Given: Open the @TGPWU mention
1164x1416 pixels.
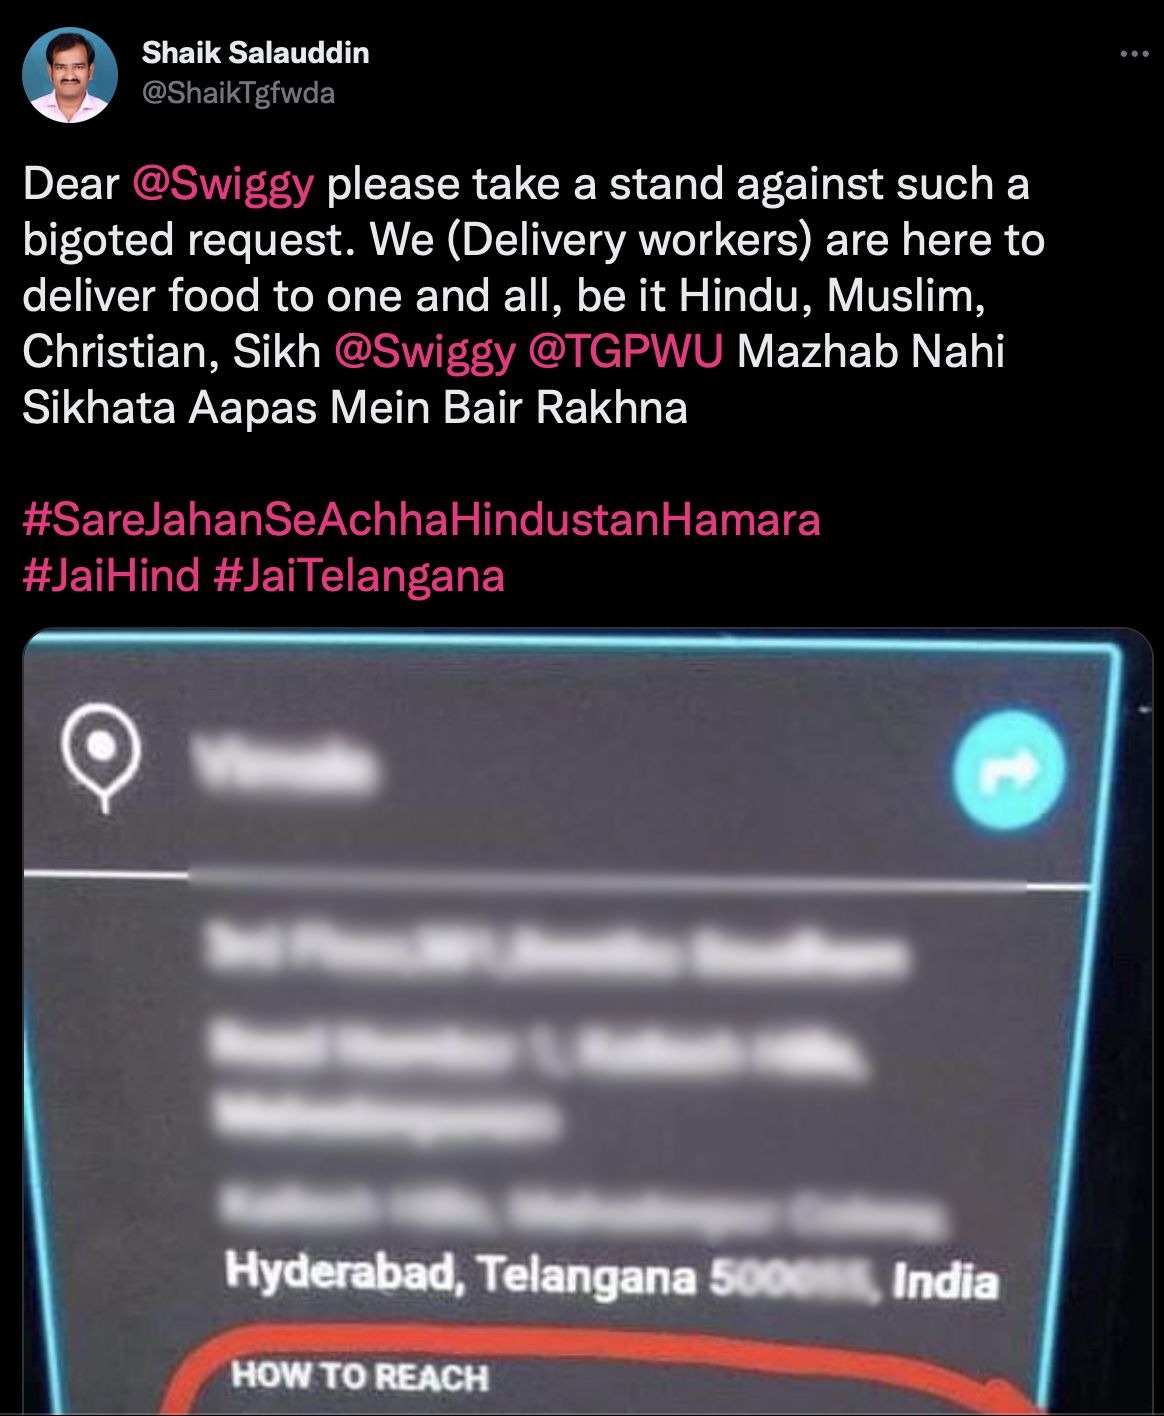Looking at the screenshot, I should (x=625, y=352).
